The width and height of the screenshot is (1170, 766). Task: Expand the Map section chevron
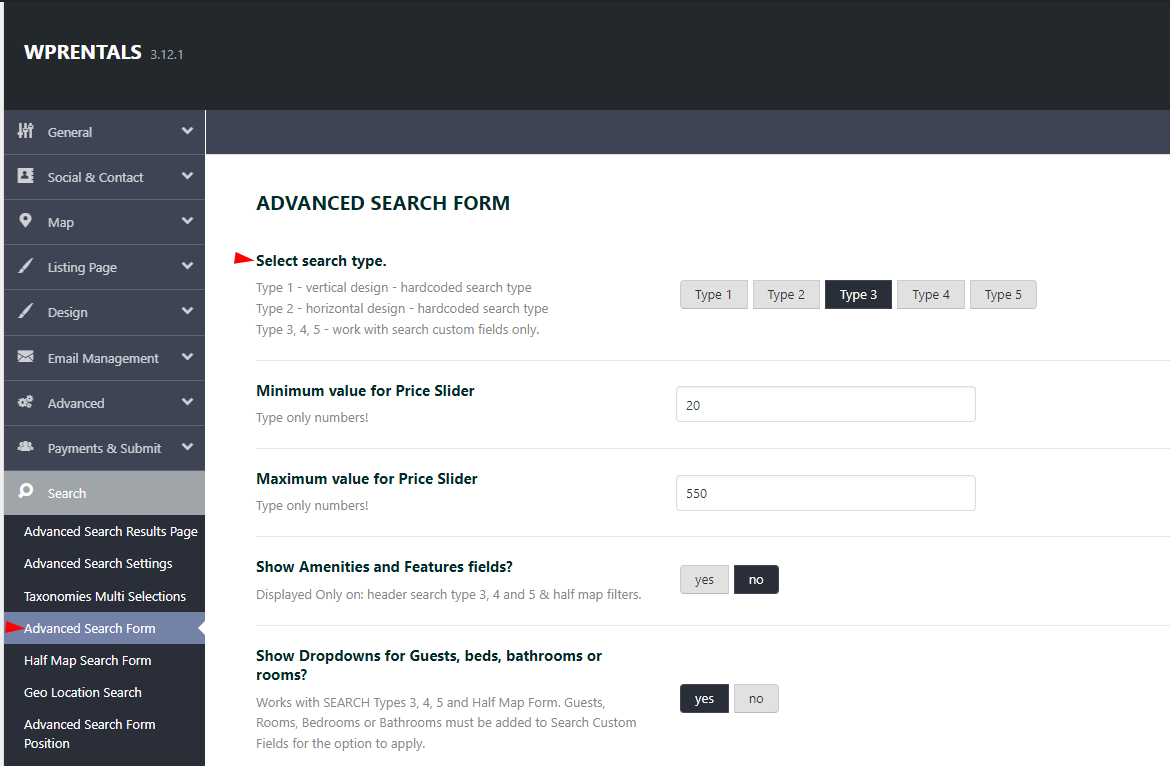(x=187, y=221)
